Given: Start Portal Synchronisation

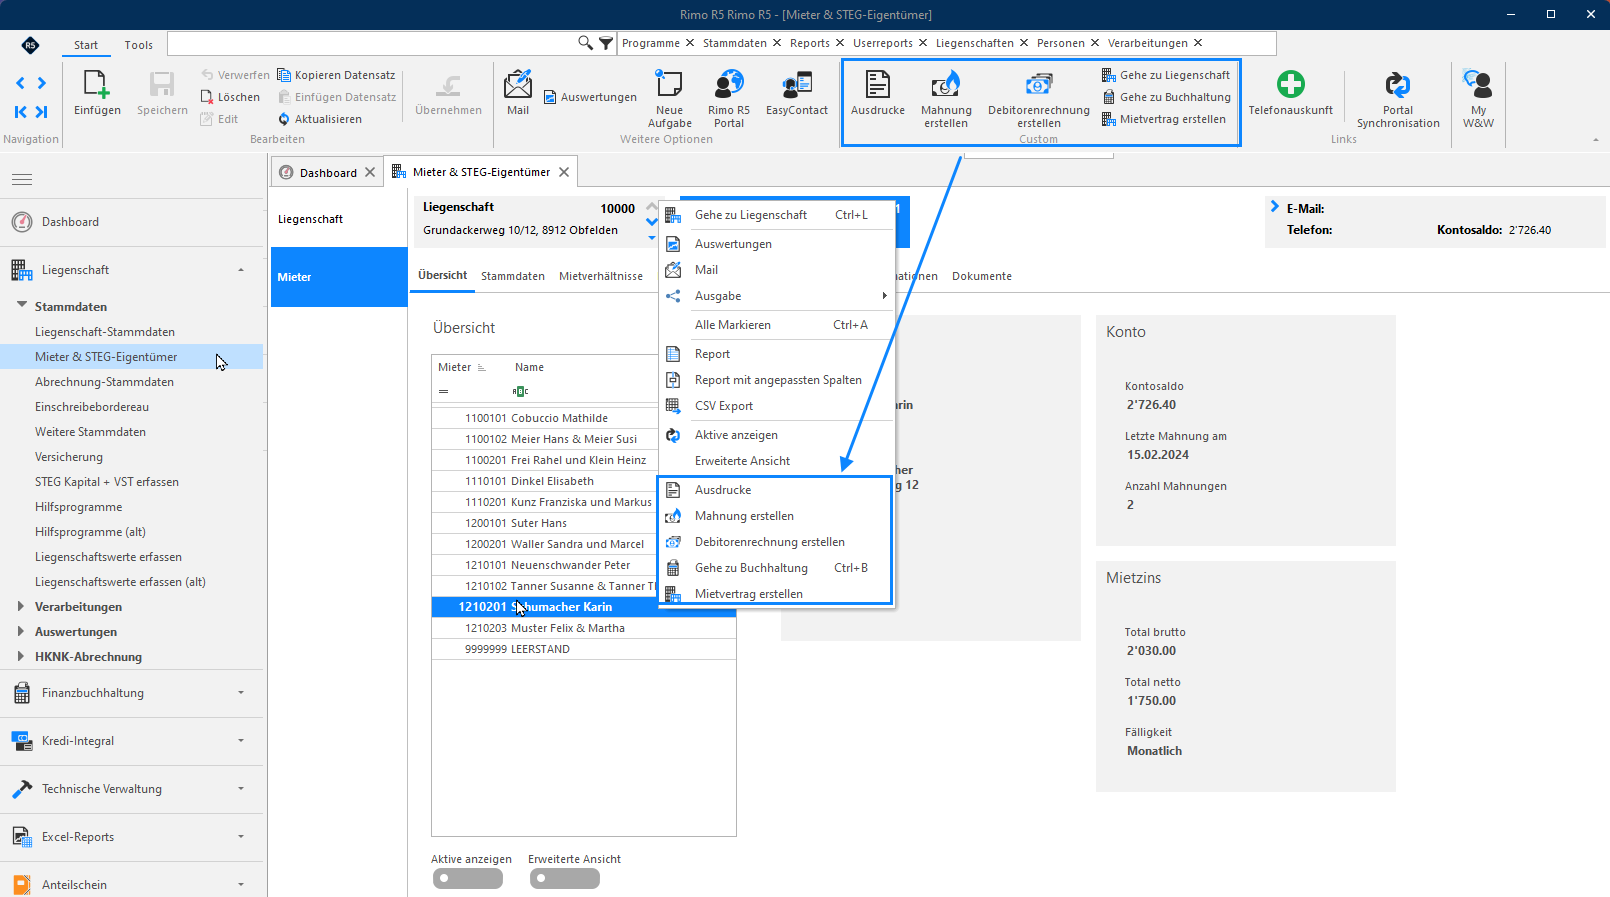Looking at the screenshot, I should click(x=1398, y=99).
